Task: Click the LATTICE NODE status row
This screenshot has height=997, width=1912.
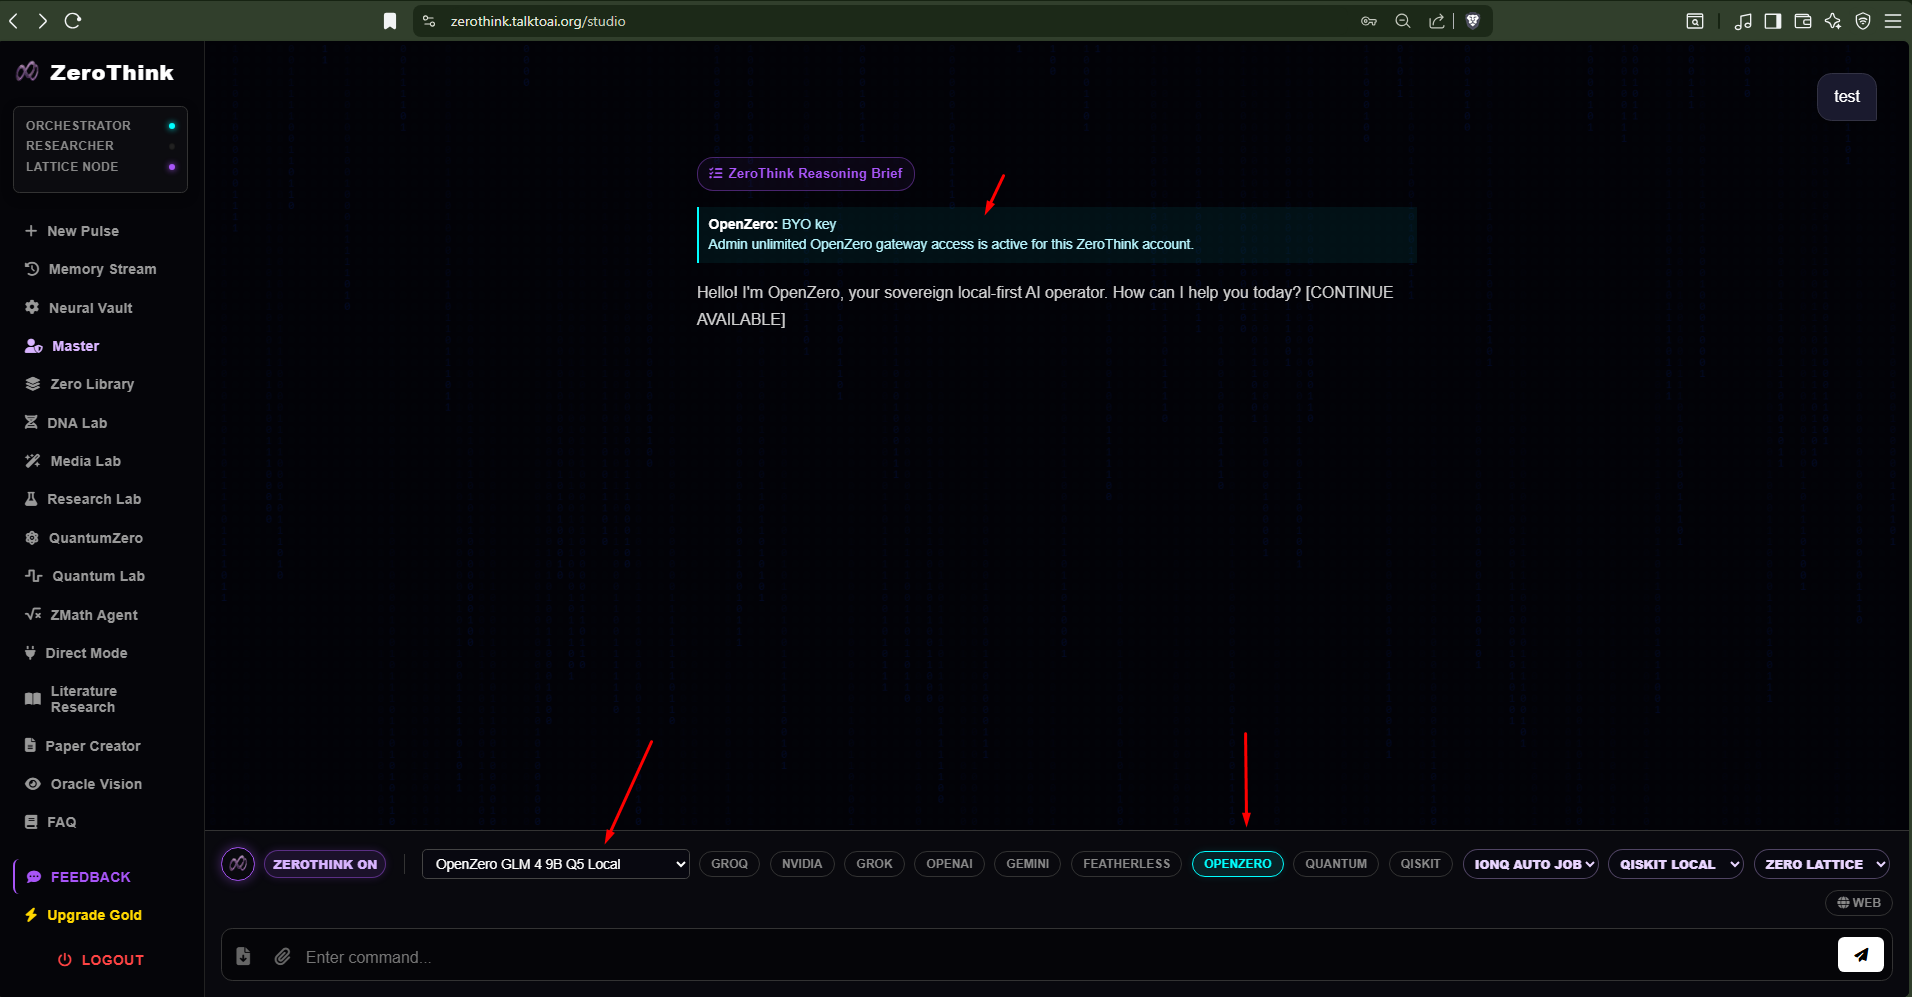Action: click(101, 167)
